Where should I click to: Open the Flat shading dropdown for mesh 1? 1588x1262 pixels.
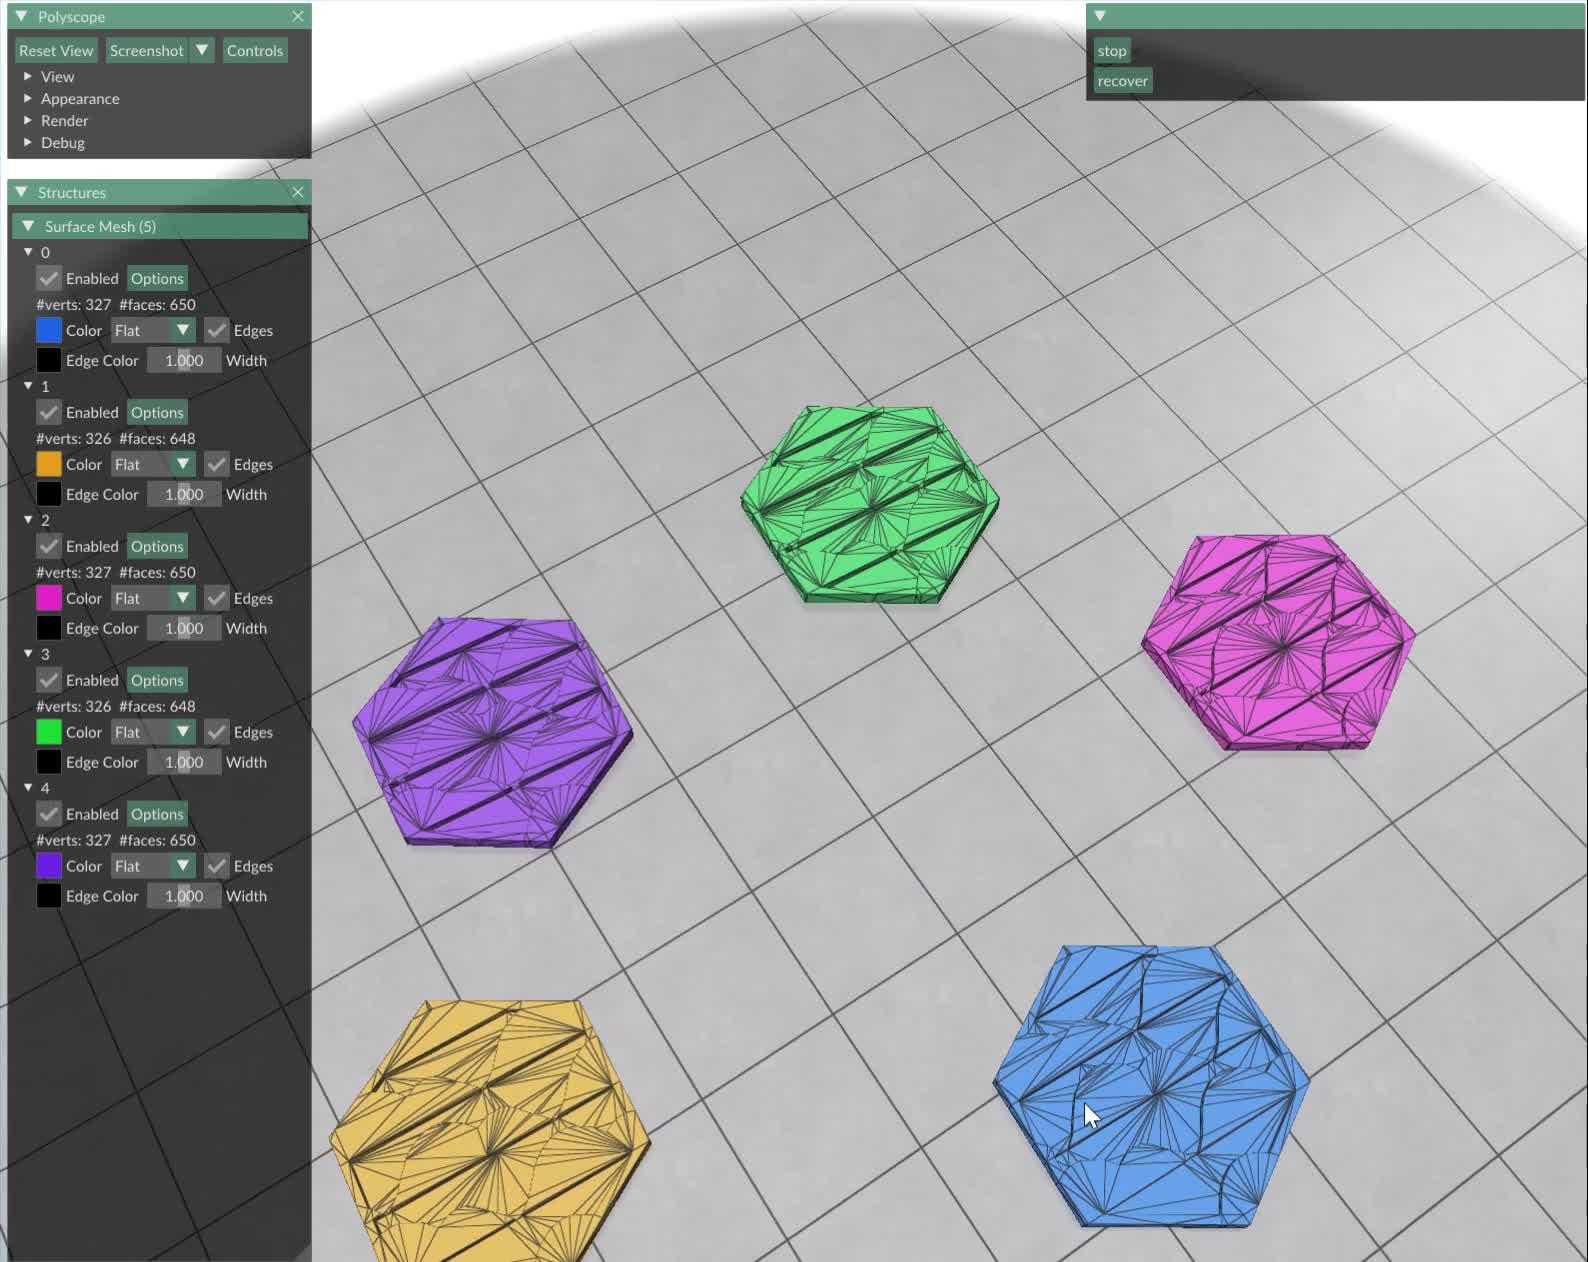point(153,464)
